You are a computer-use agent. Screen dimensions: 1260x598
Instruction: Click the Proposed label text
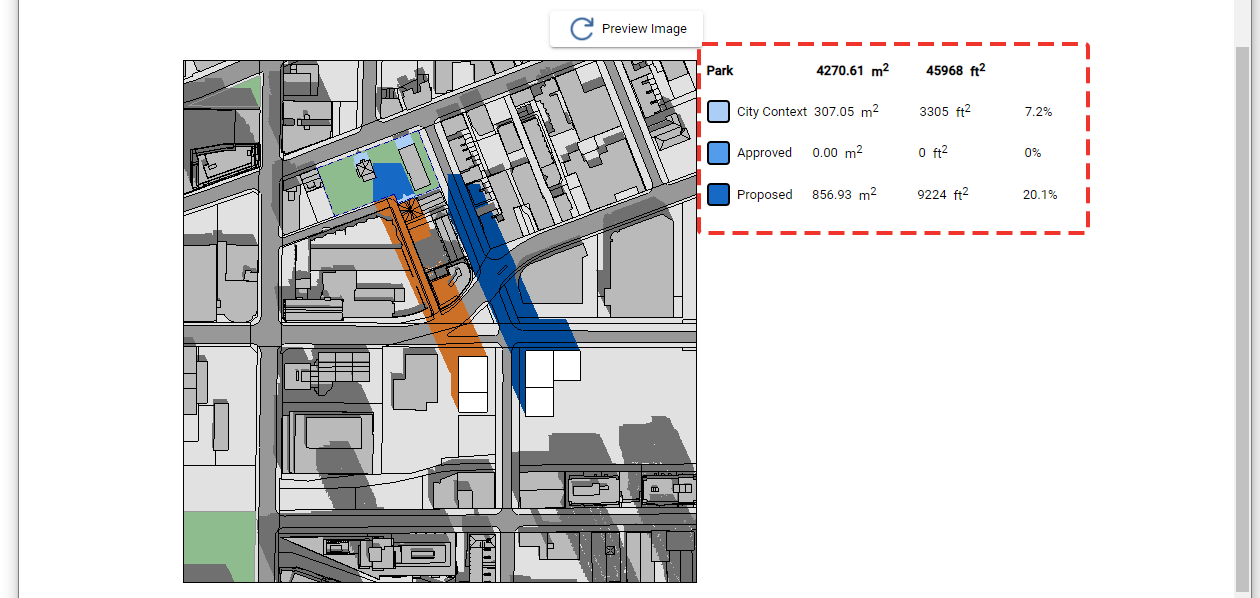(x=764, y=194)
